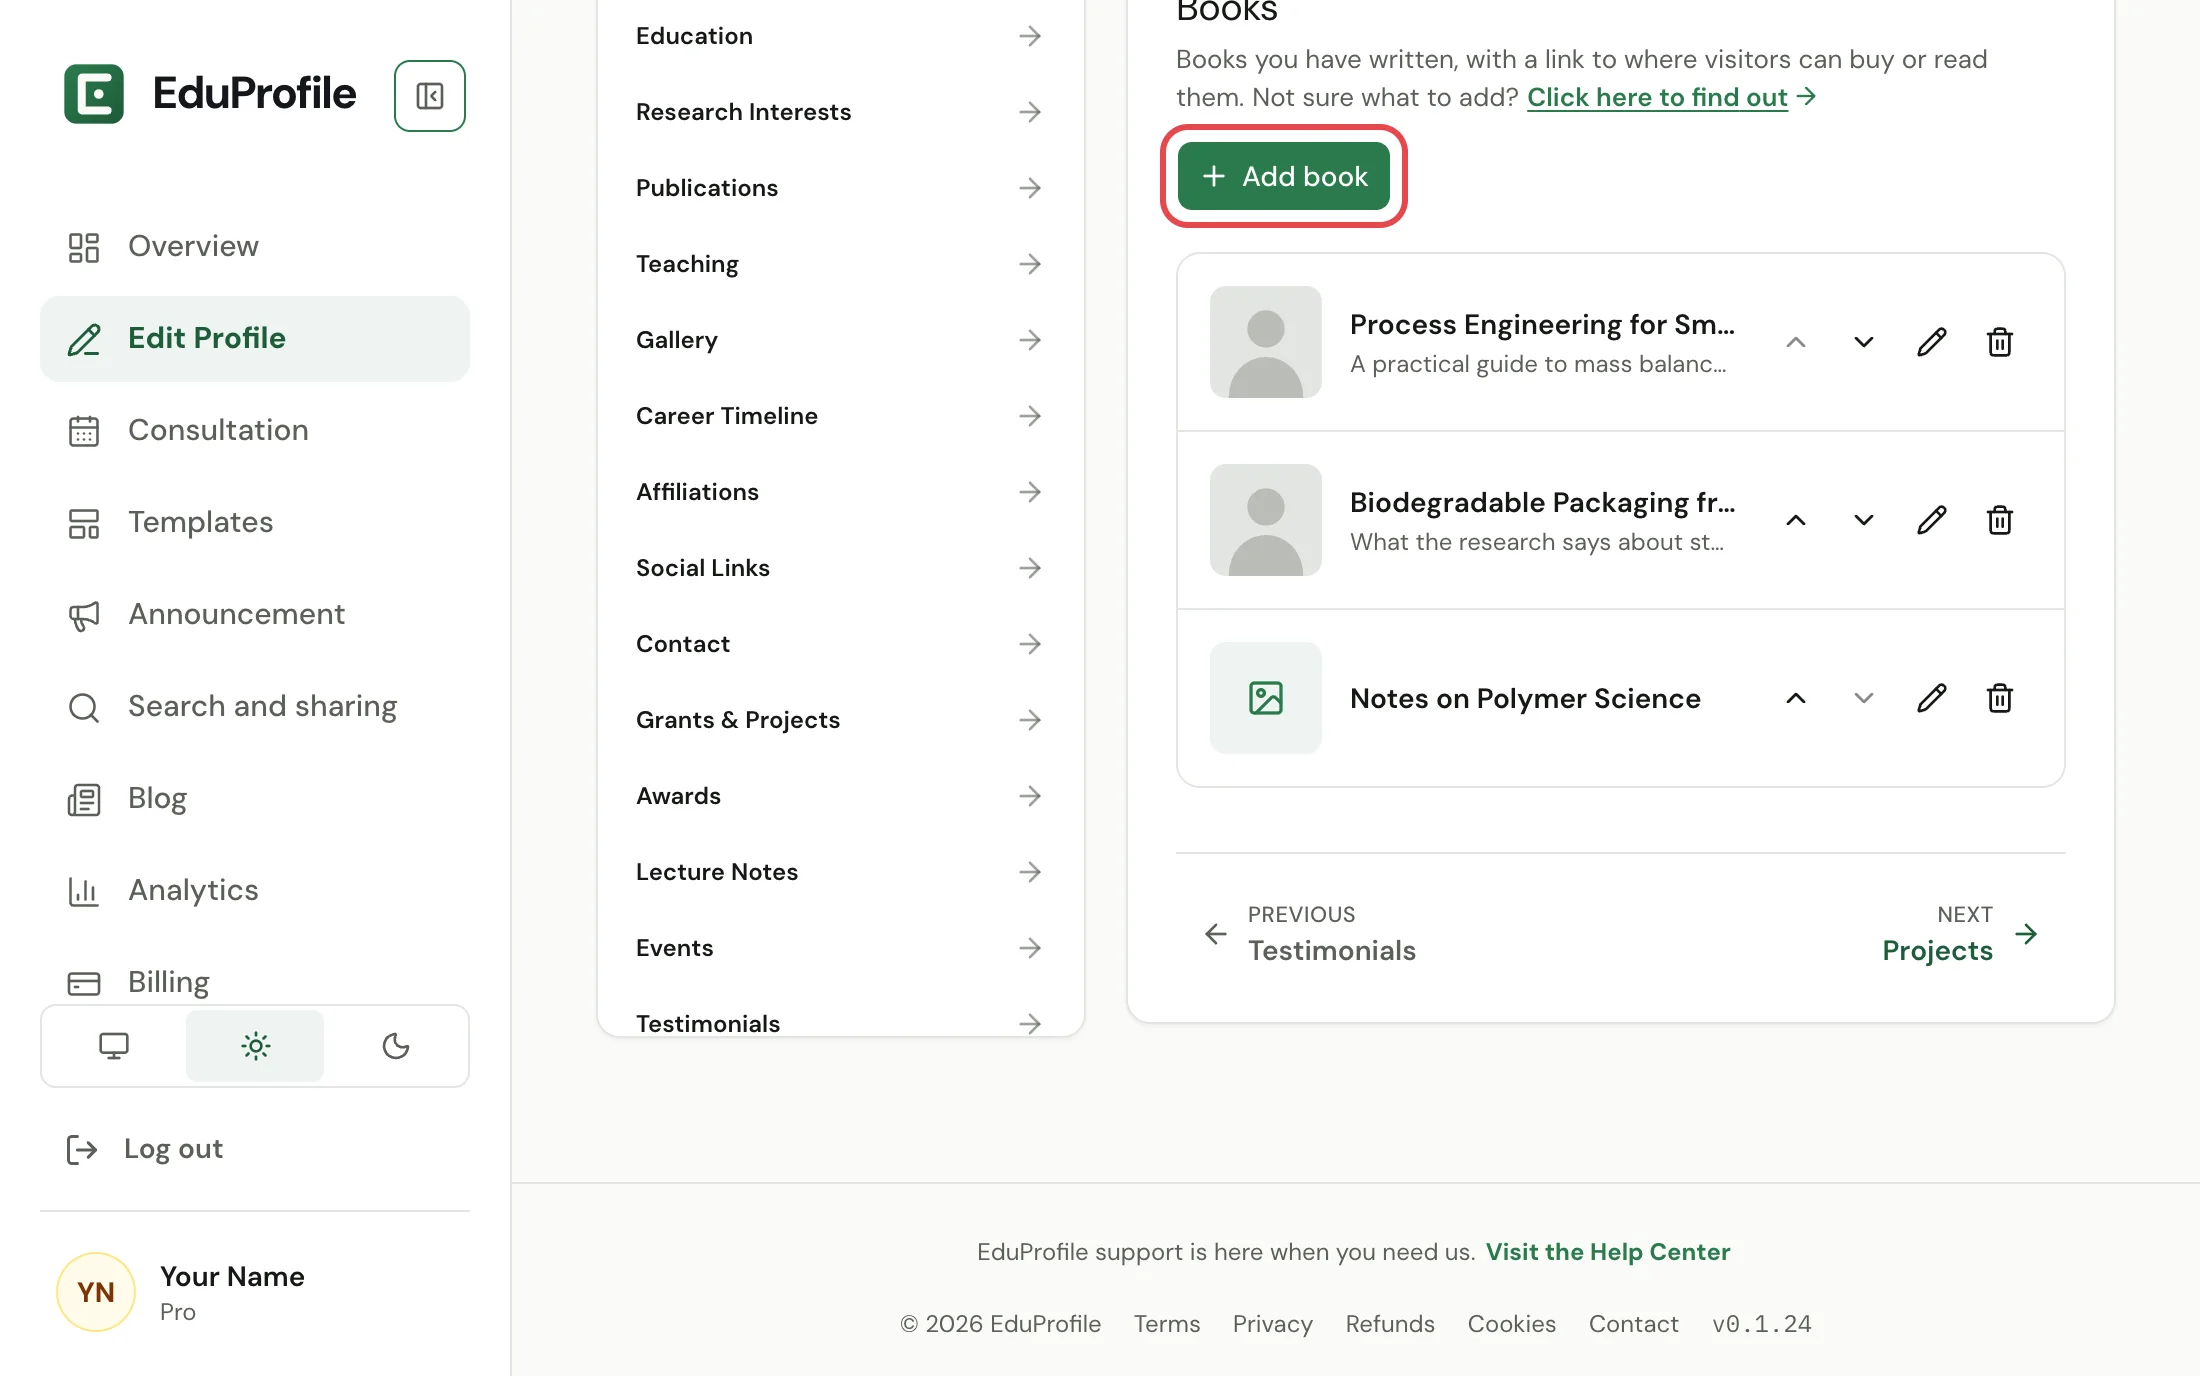Image resolution: width=2200 pixels, height=1376 pixels.
Task: Collapse the sidebar with the panel icon
Action: point(430,96)
